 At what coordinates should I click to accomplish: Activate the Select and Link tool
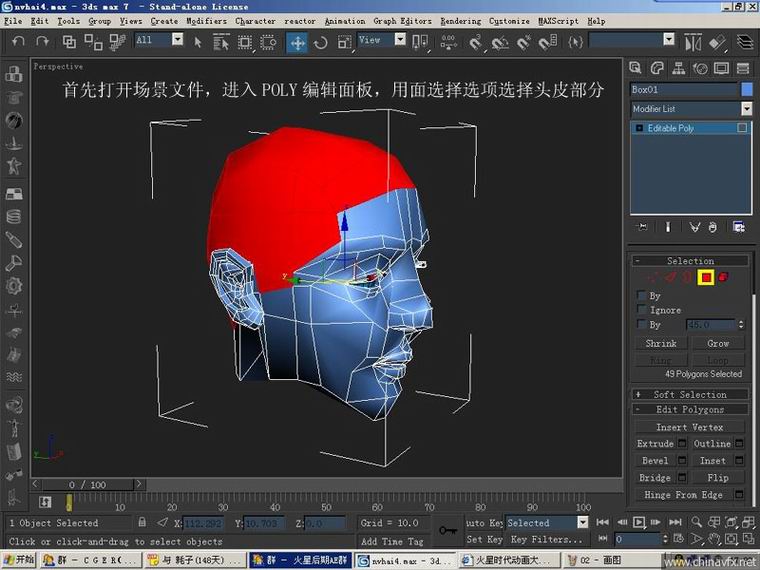pyautogui.click(x=69, y=42)
